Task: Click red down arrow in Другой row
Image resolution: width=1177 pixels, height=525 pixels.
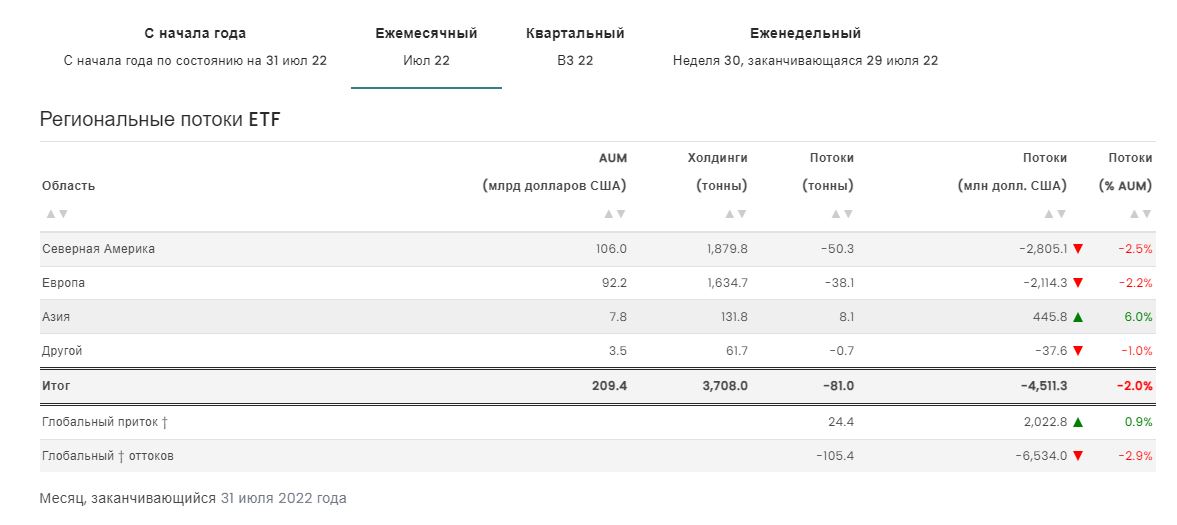Action: pos(1078,351)
